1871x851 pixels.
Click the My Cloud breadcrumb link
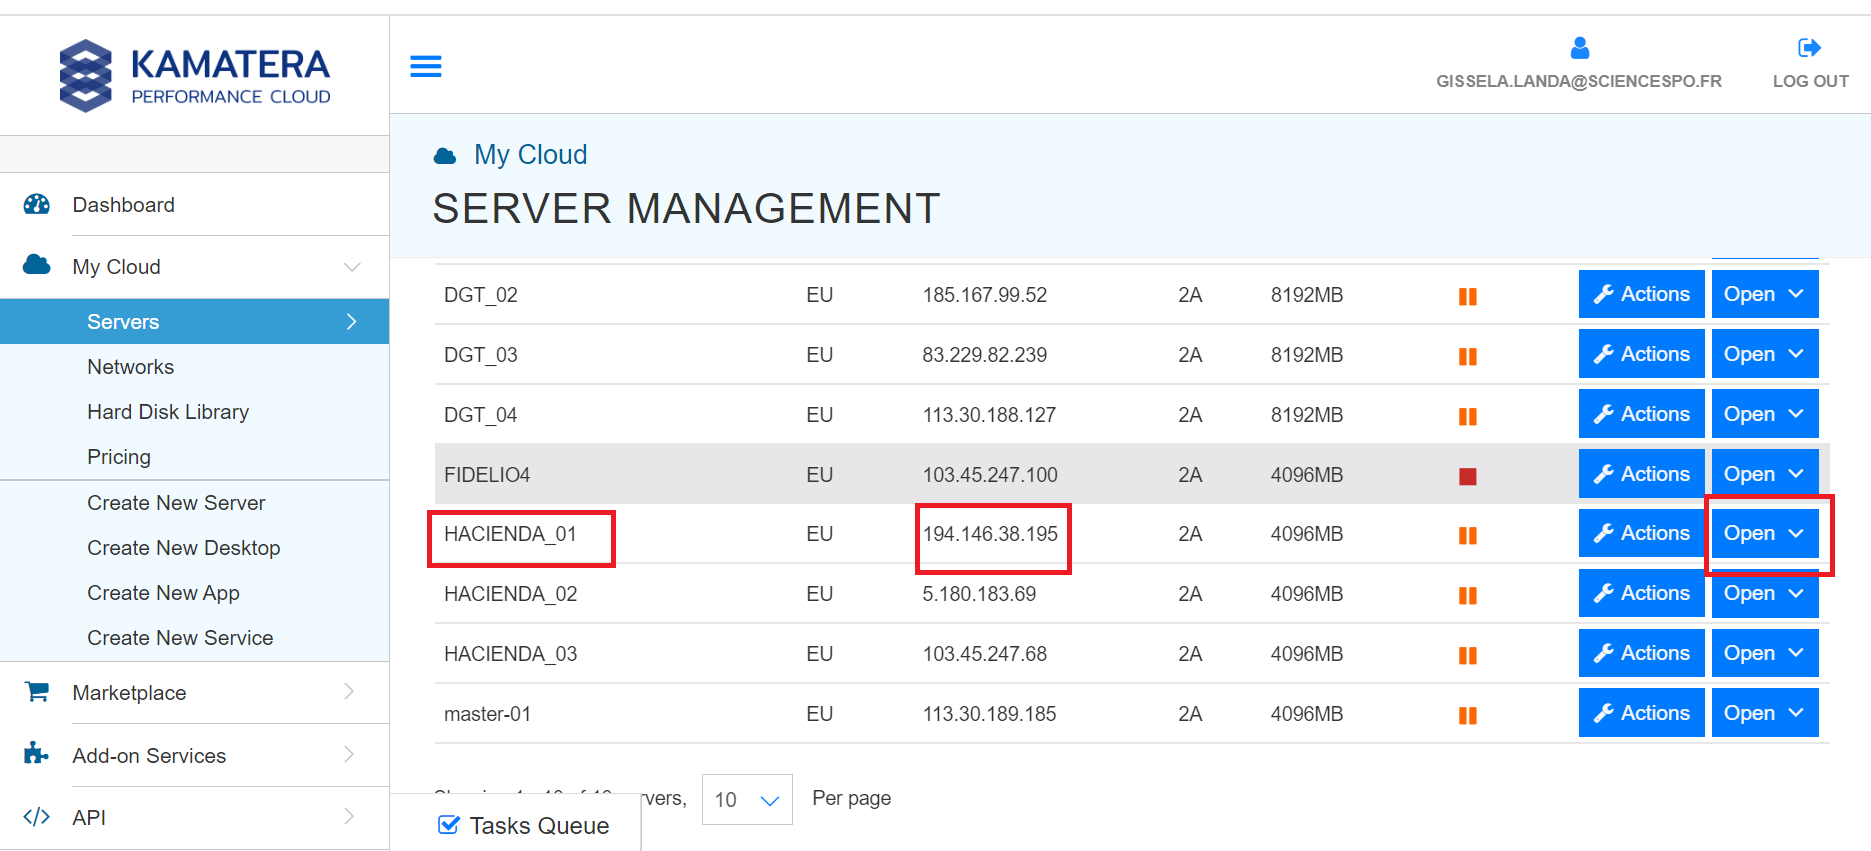pyautogui.click(x=530, y=155)
